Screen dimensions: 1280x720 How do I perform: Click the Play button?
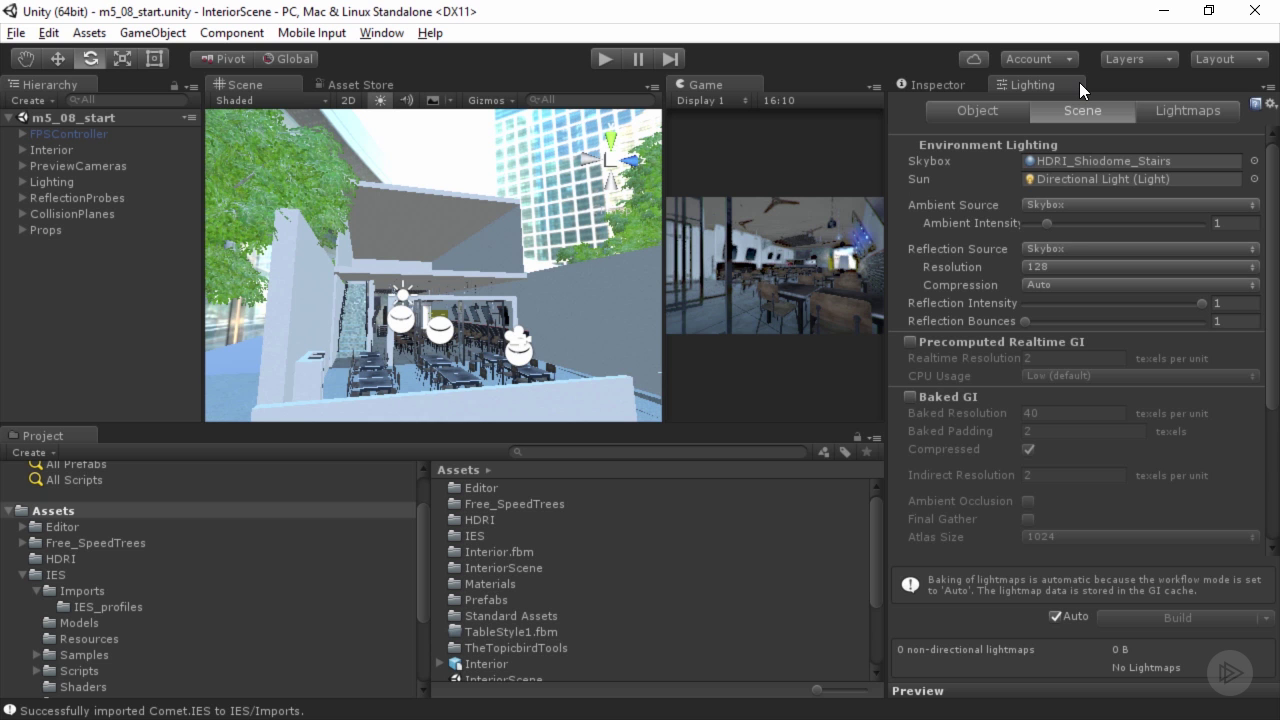tap(605, 59)
